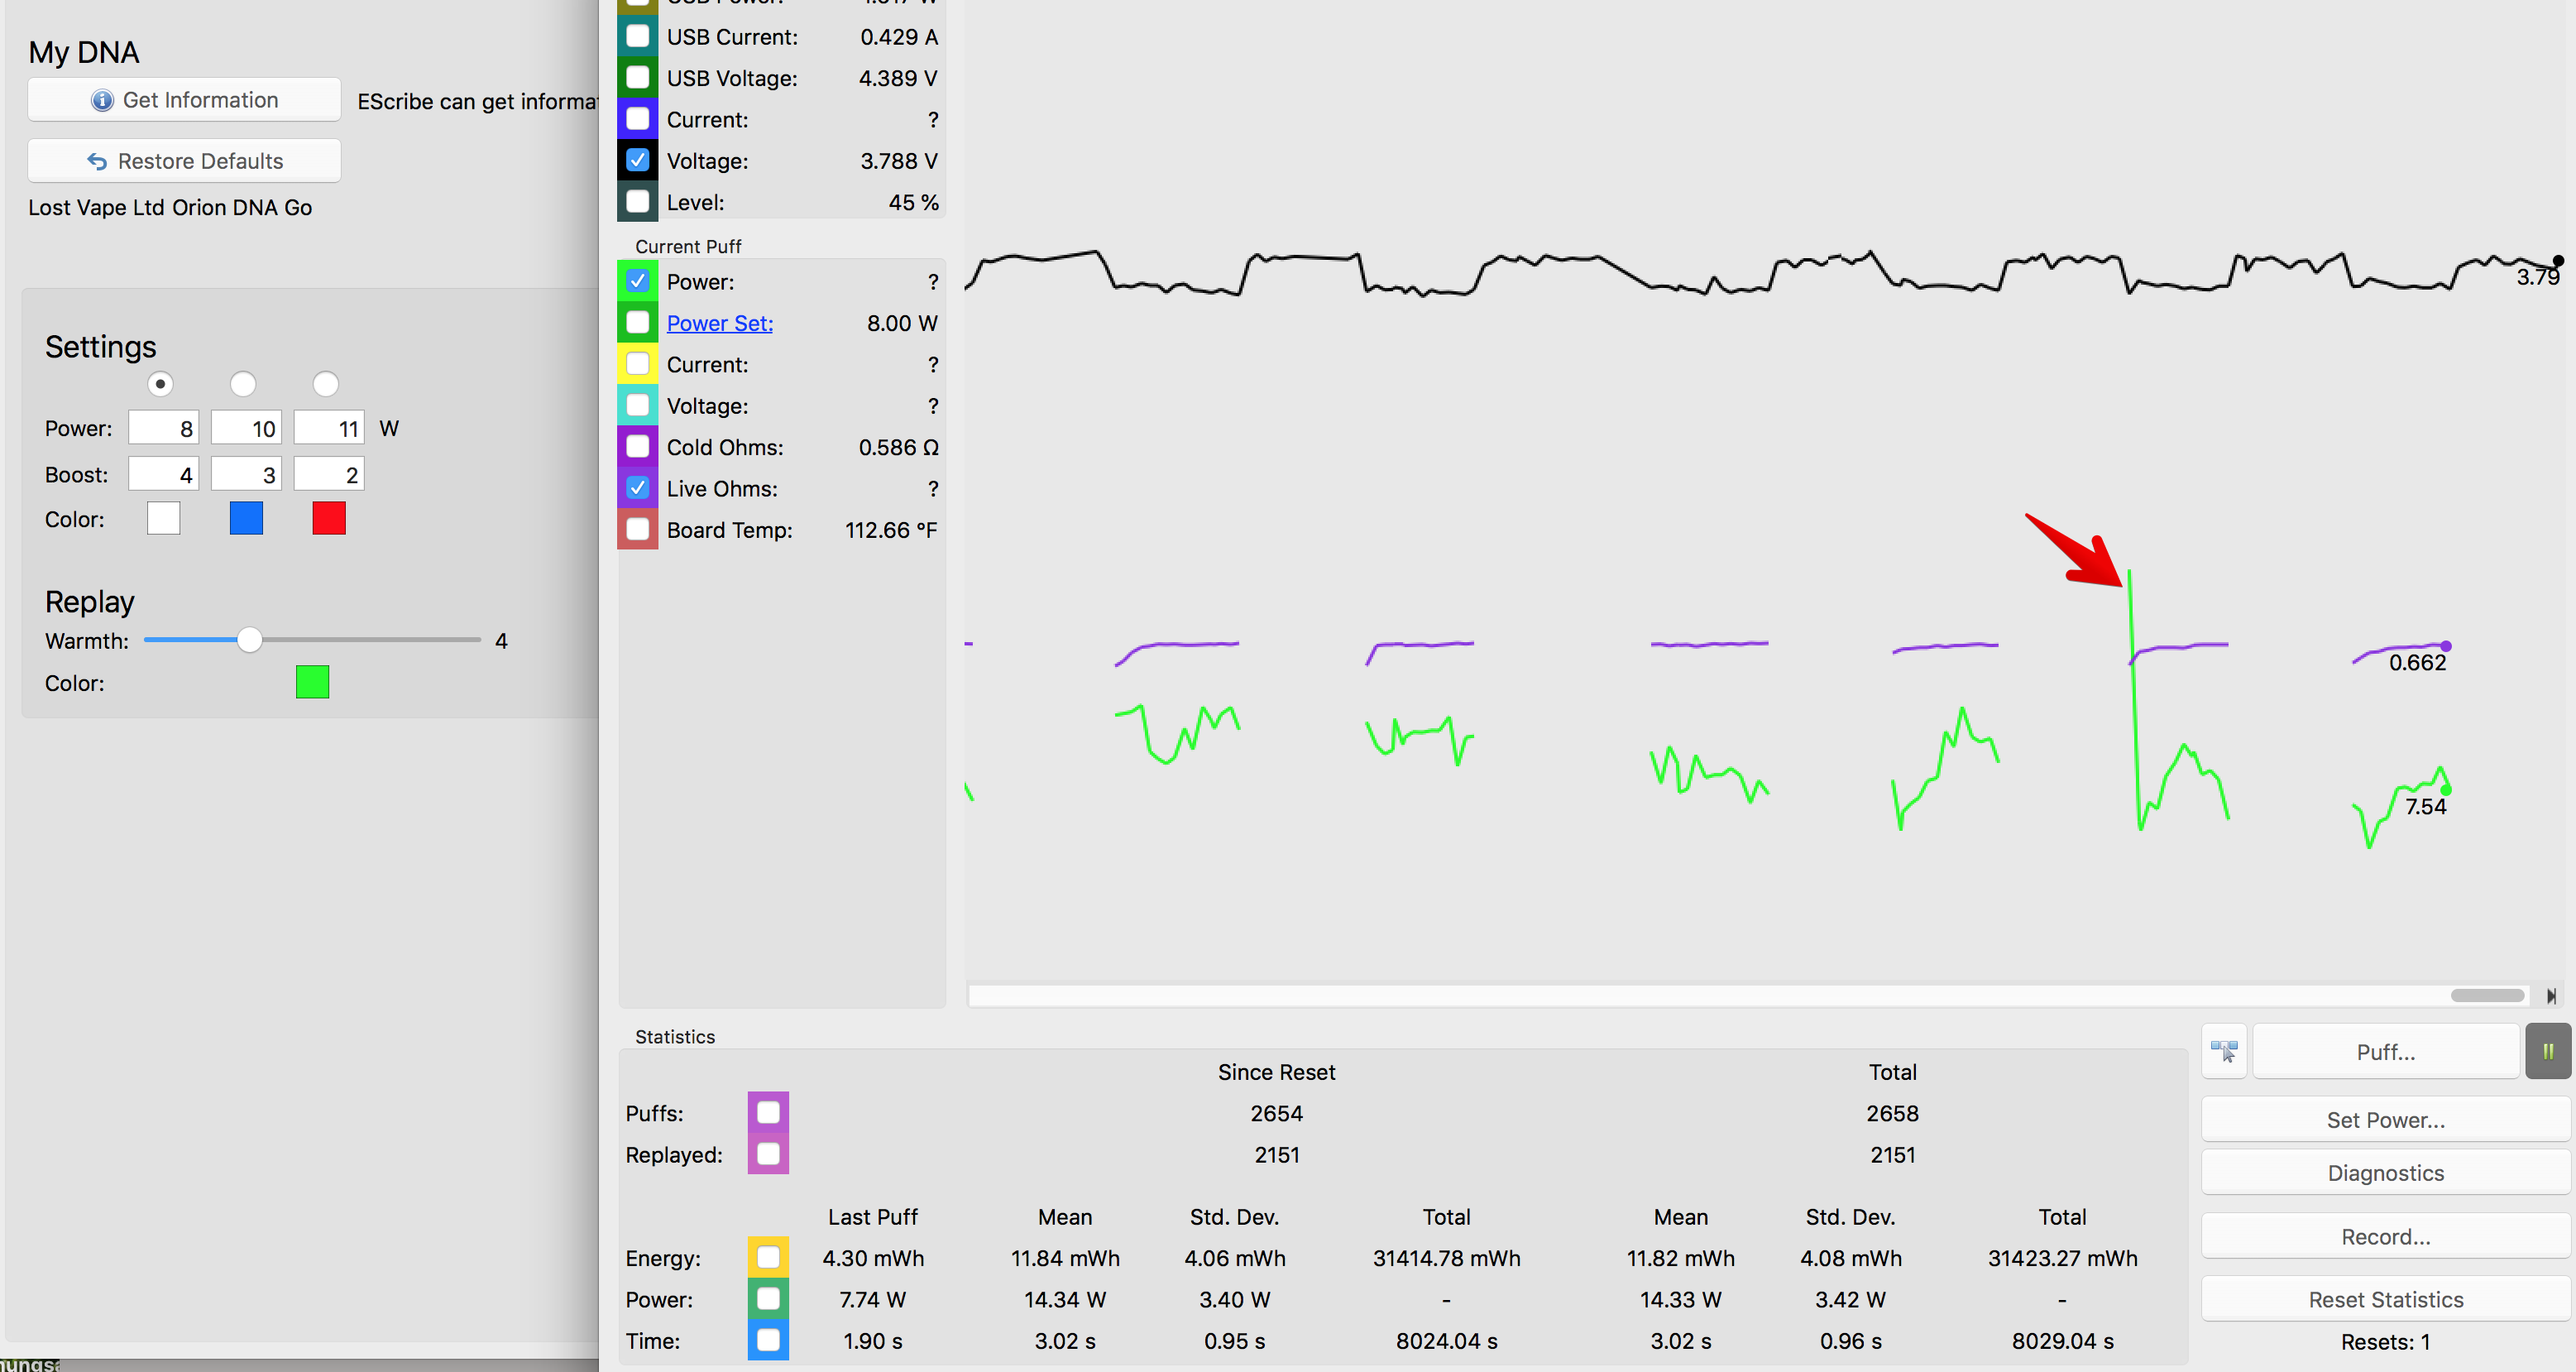Image resolution: width=2576 pixels, height=1372 pixels.
Task: Click Reset Statistics
Action: 2385,1300
